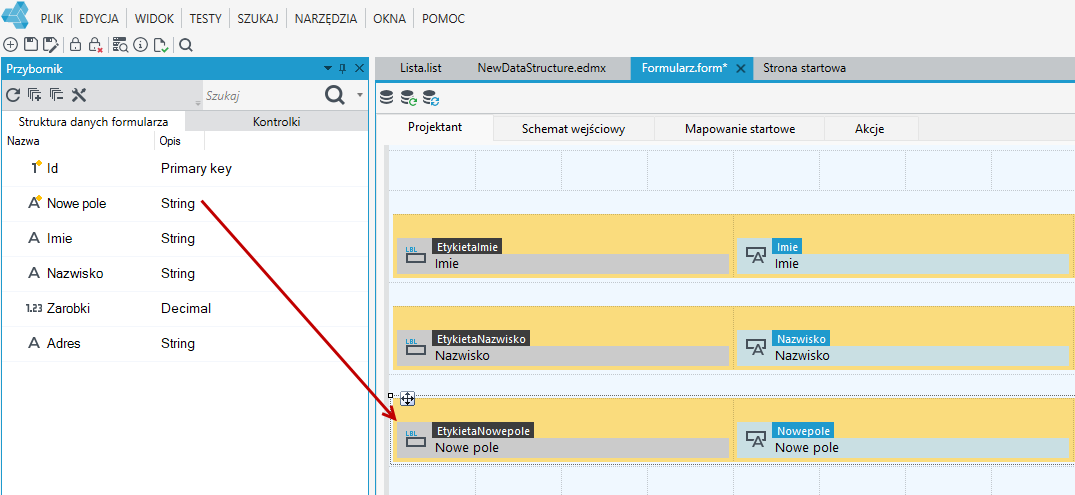Select the Nazwisko field in data structure
1075x495 pixels.
[x=184, y=274]
